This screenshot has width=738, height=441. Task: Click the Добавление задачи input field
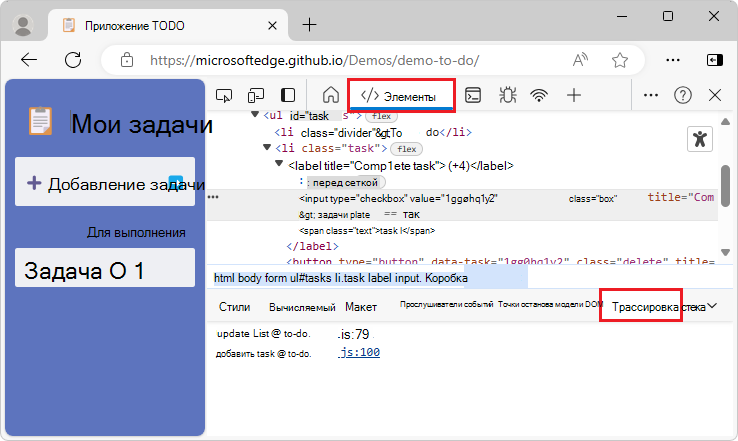tap(105, 182)
